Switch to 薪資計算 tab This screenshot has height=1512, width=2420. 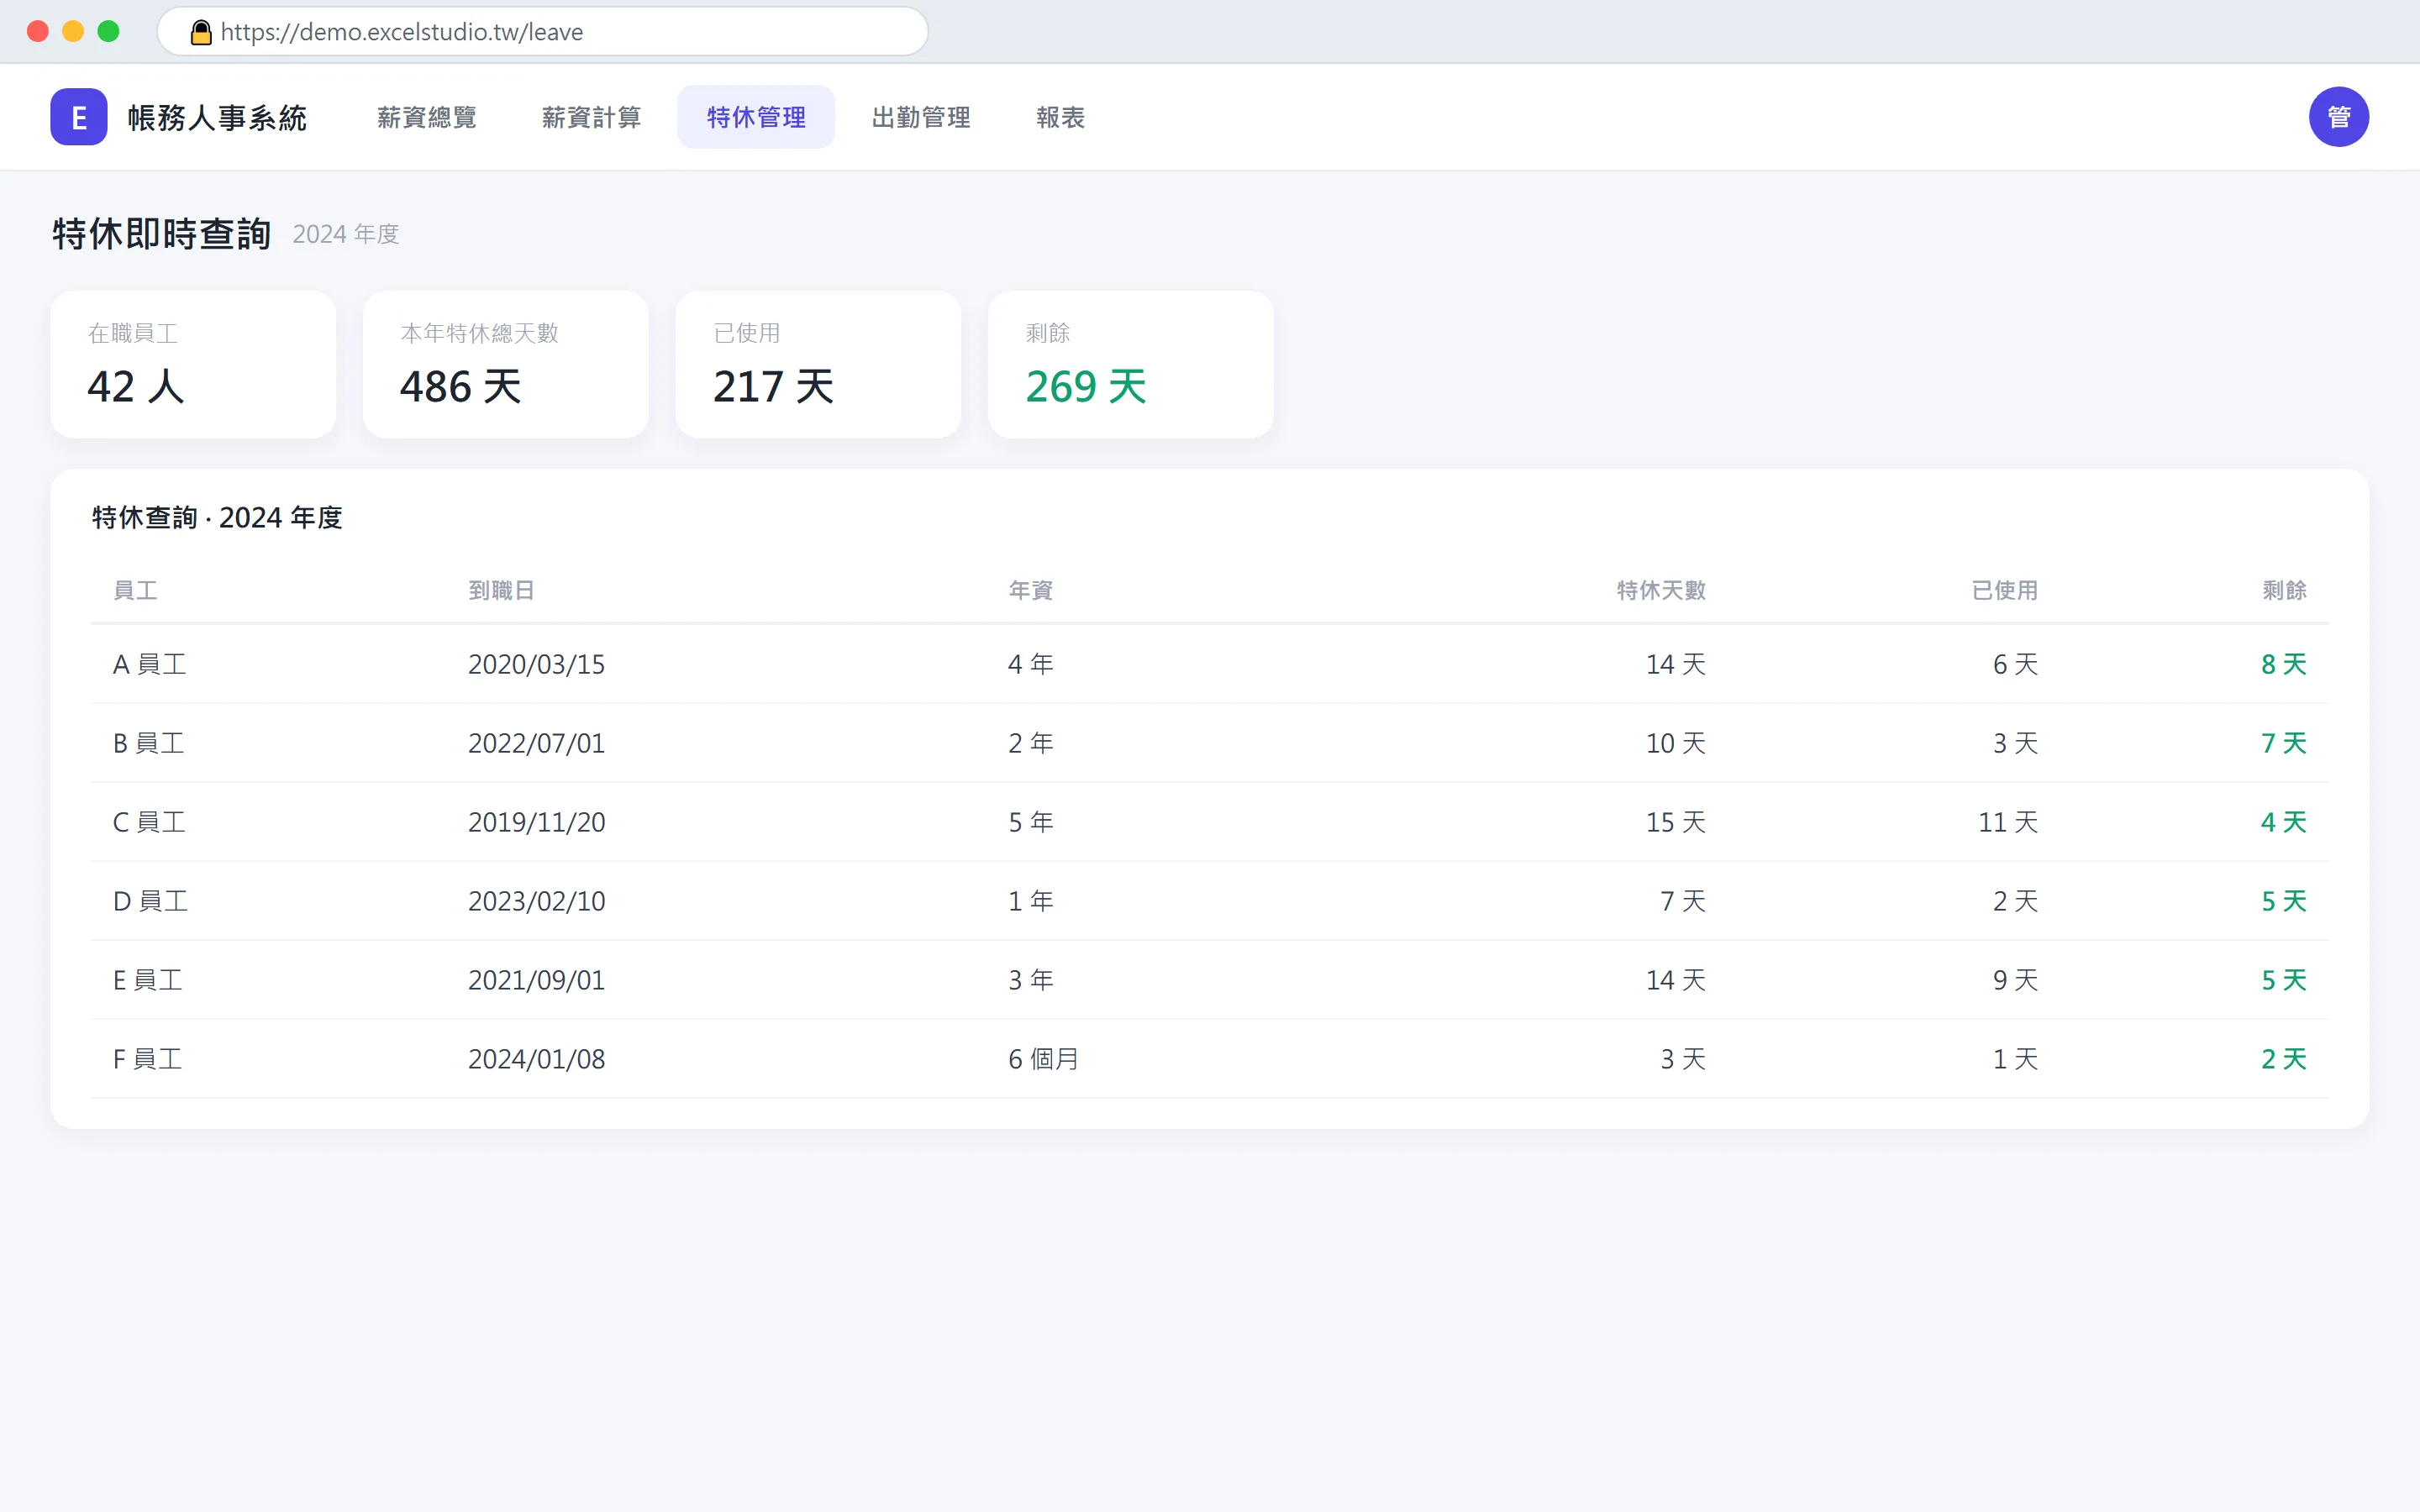click(x=592, y=117)
